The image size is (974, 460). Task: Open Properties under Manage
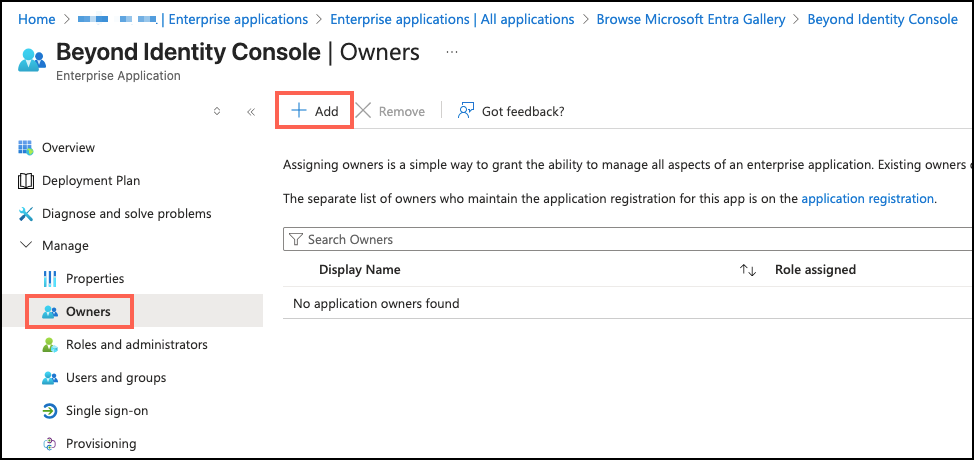pyautogui.click(x=95, y=279)
